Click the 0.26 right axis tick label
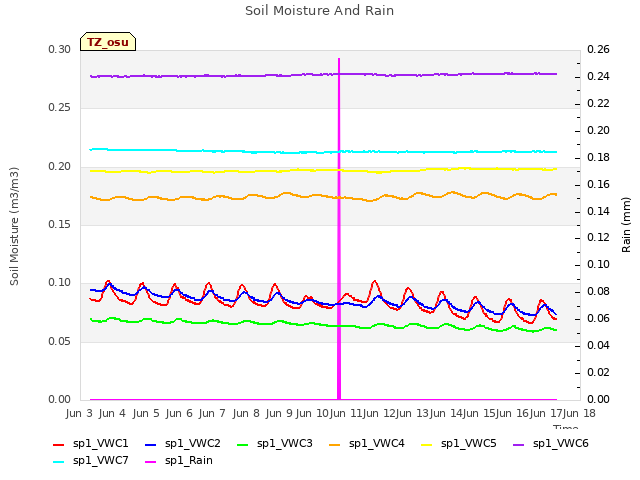 tap(598, 49)
